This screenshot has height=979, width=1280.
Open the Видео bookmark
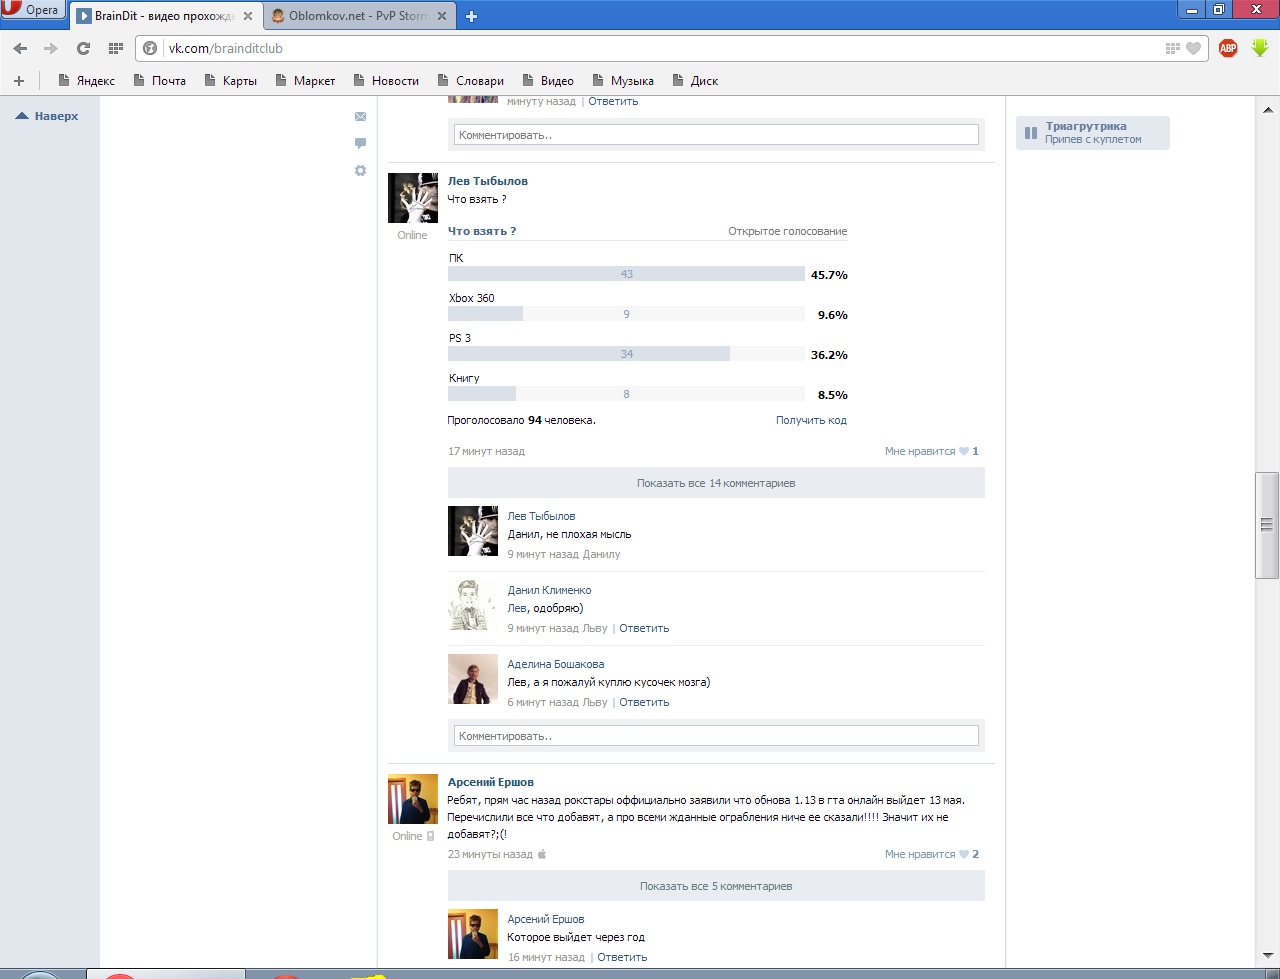click(548, 81)
